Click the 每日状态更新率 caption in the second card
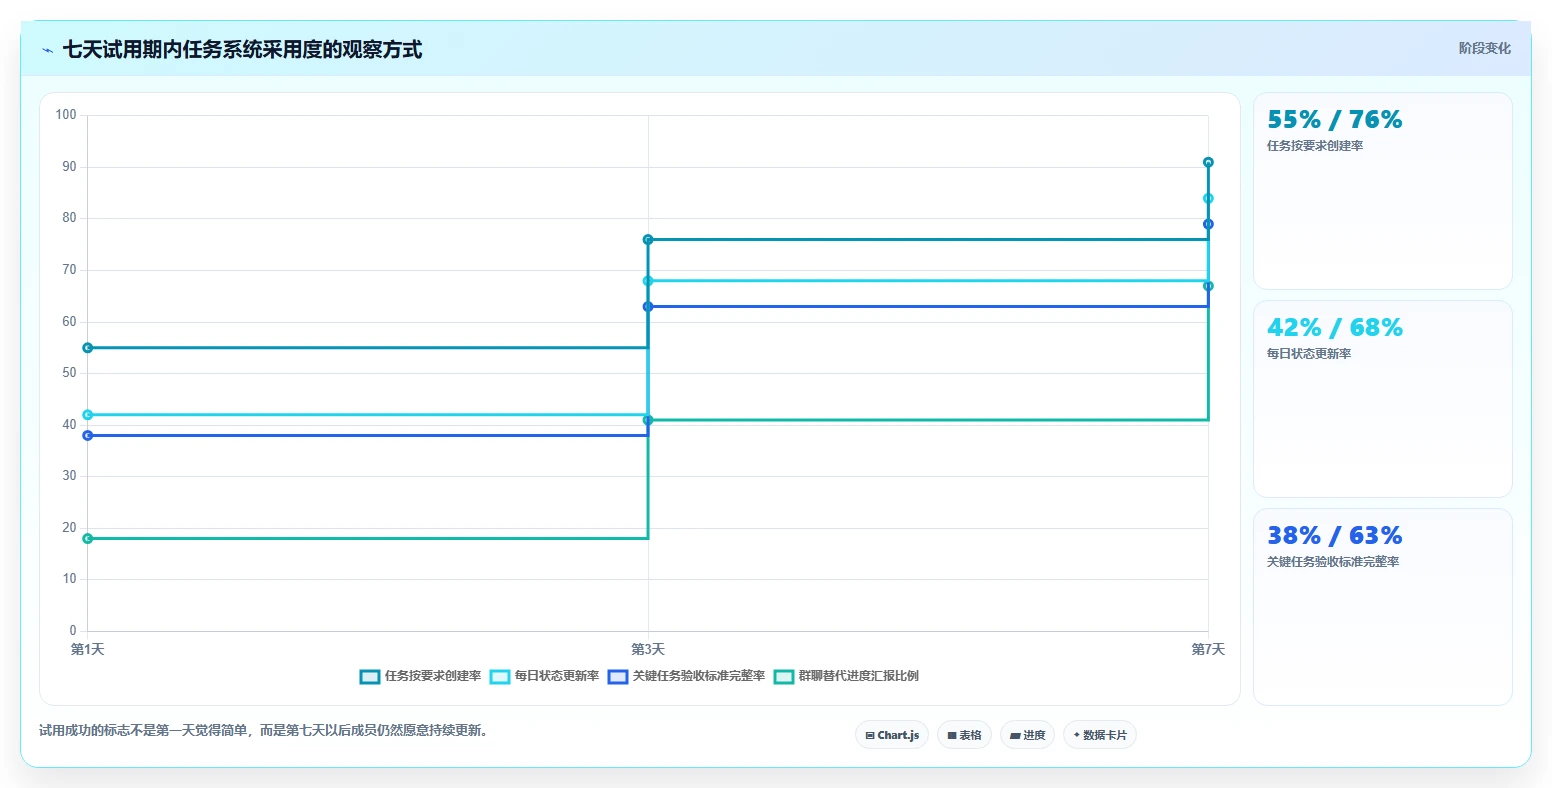Screen dimensions: 1552x788 click(1309, 354)
